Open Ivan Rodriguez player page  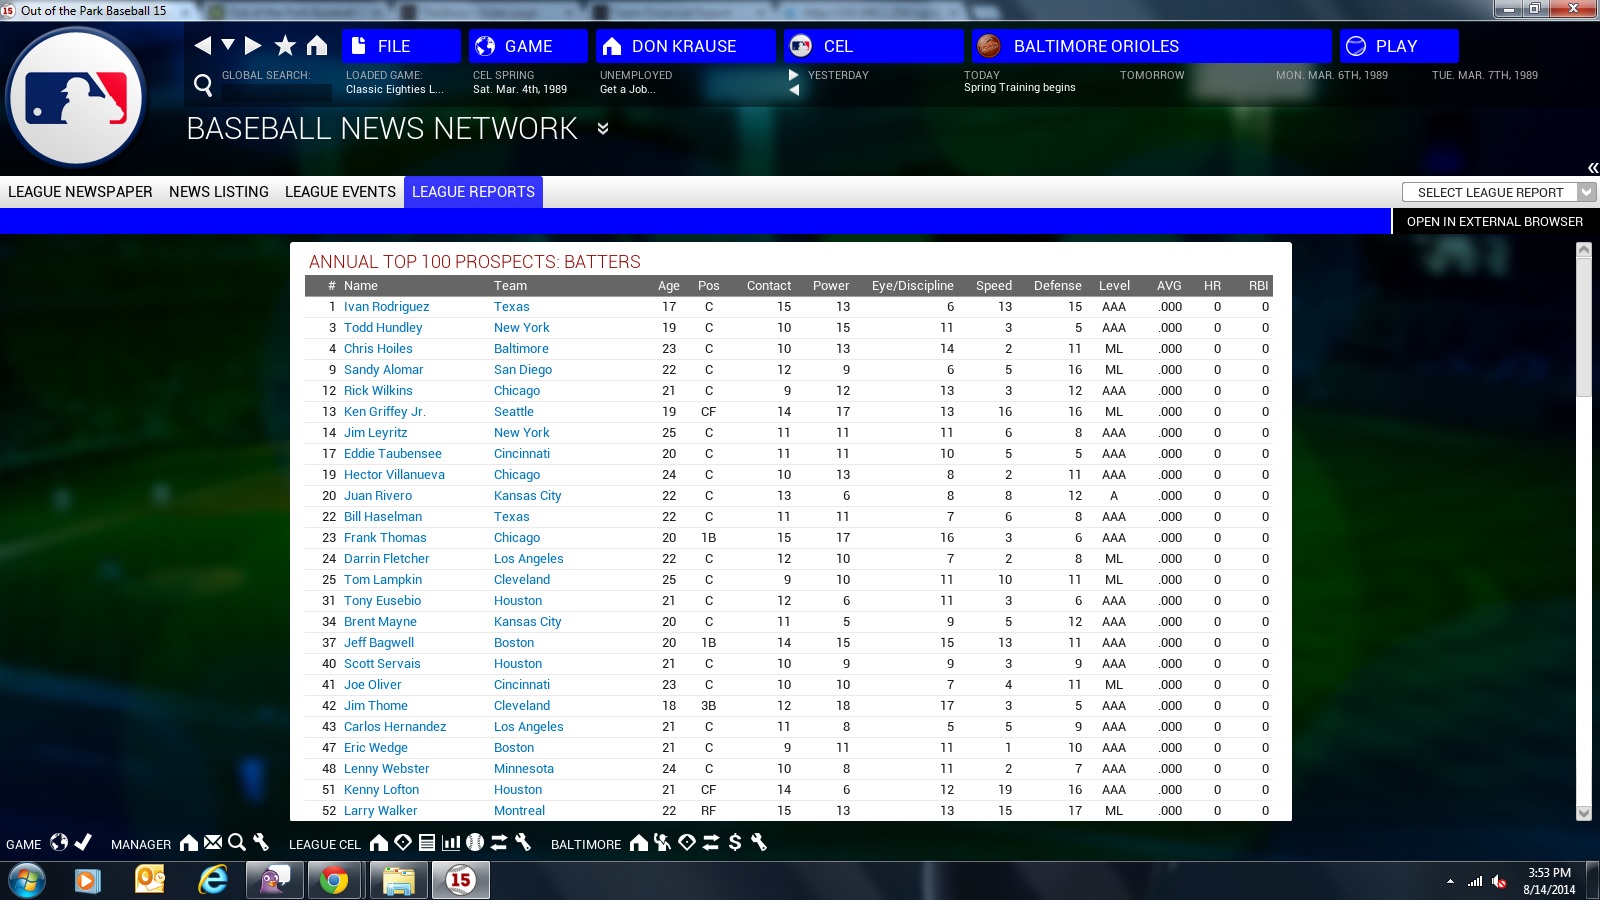point(386,307)
